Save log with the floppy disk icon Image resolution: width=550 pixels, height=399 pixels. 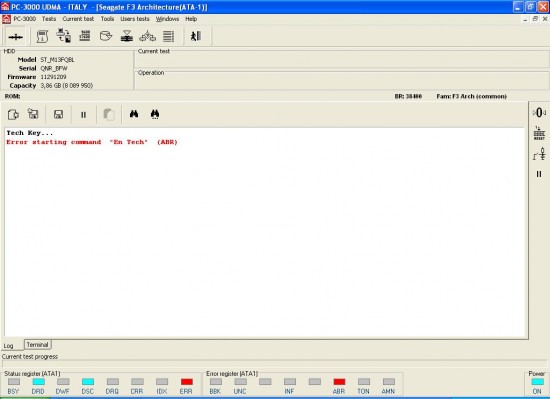tap(58, 114)
